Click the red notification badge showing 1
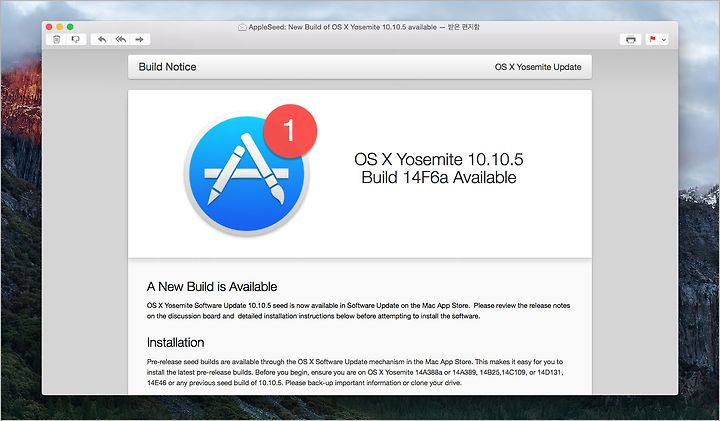 point(290,131)
